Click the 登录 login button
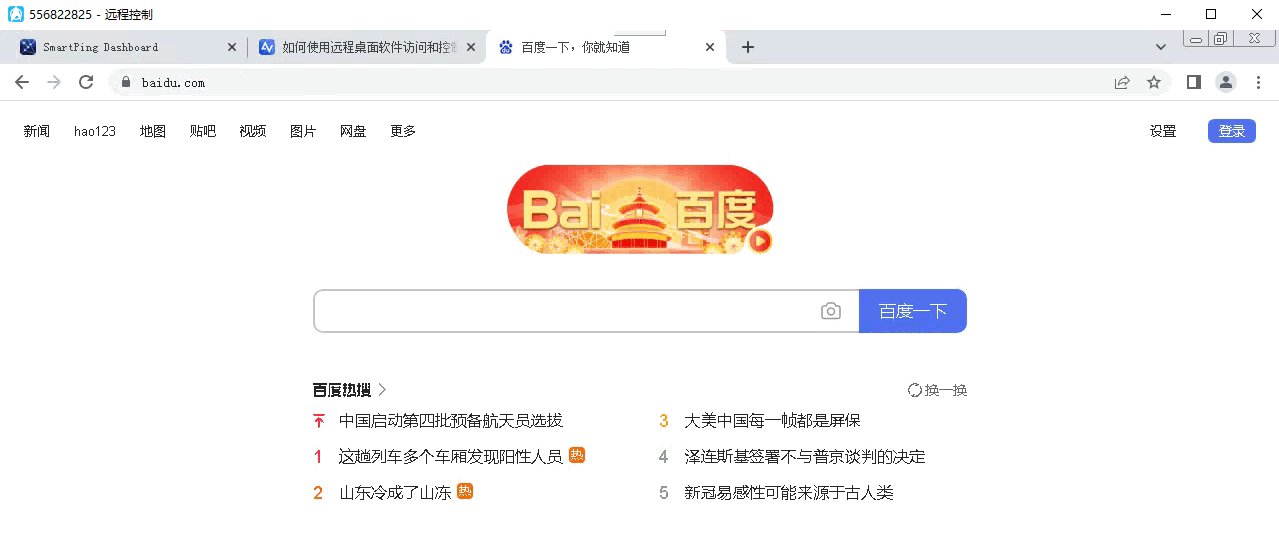The height and width of the screenshot is (545, 1279). point(1231,131)
